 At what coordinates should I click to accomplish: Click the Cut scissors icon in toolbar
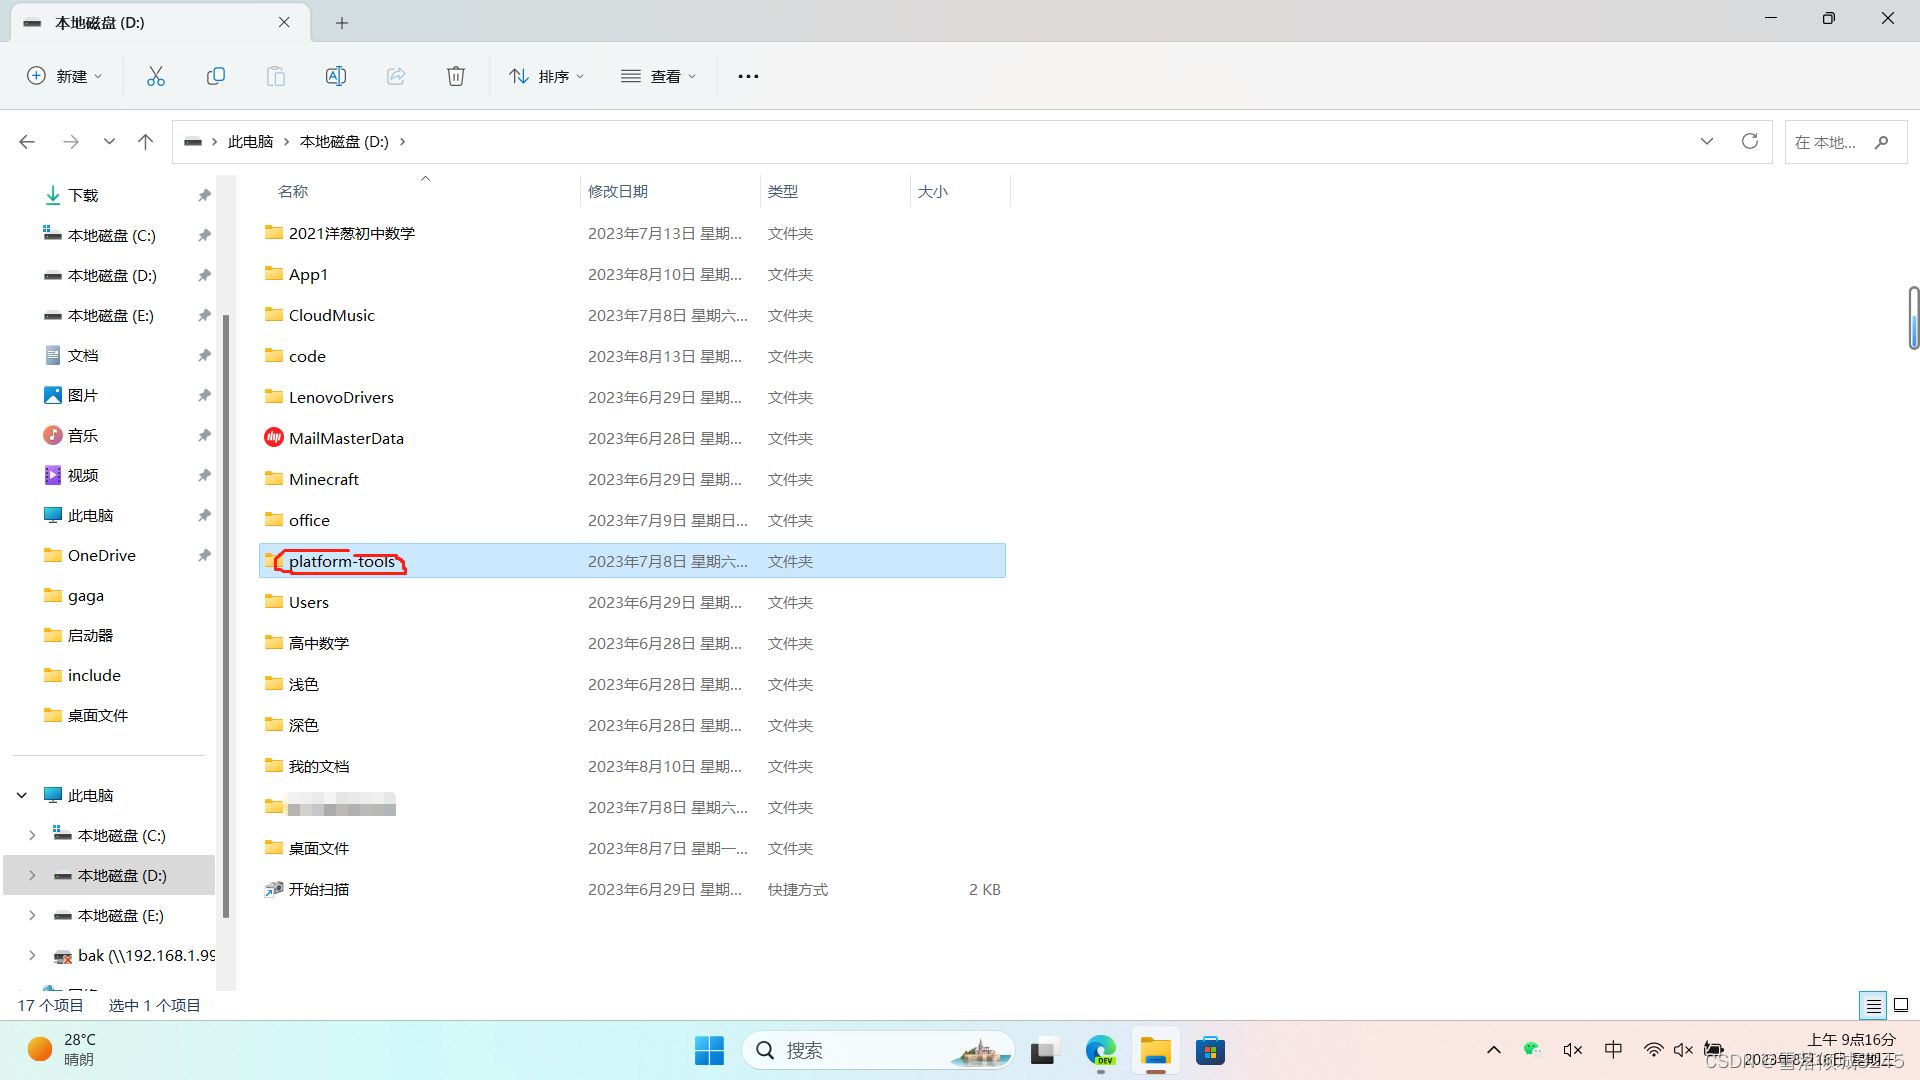point(156,76)
